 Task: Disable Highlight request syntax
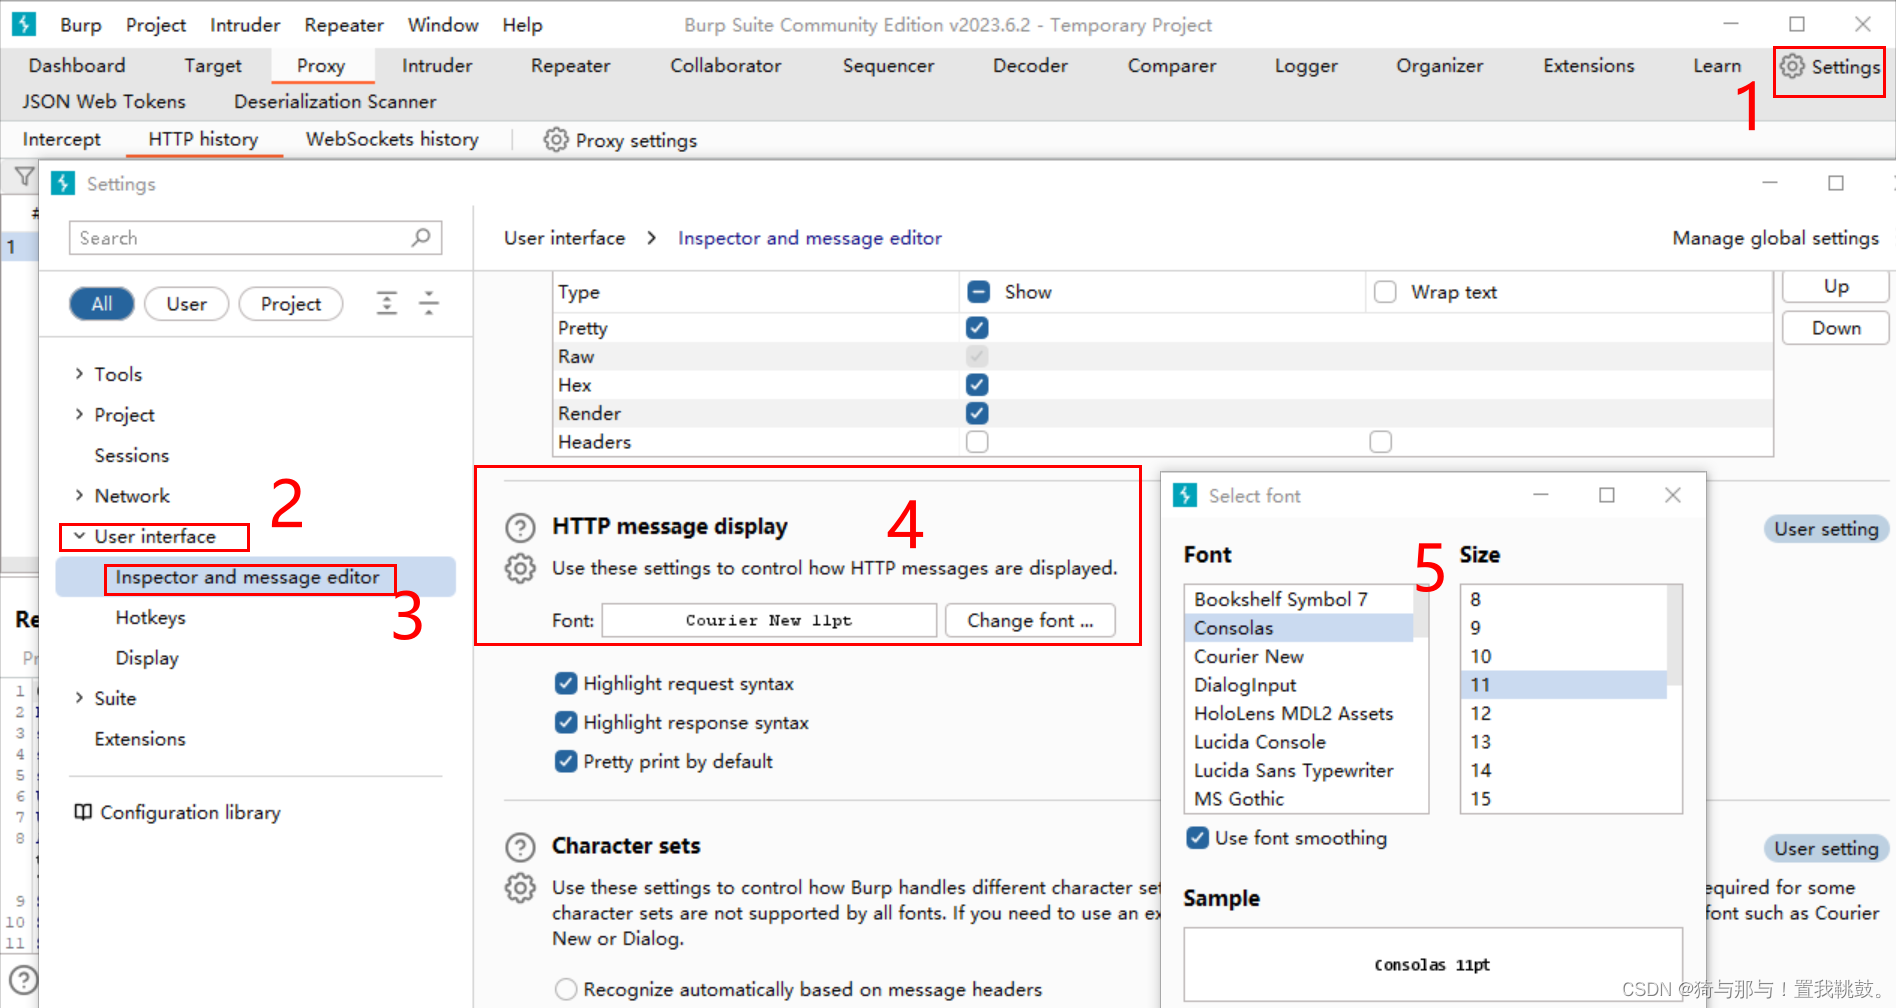coord(566,683)
